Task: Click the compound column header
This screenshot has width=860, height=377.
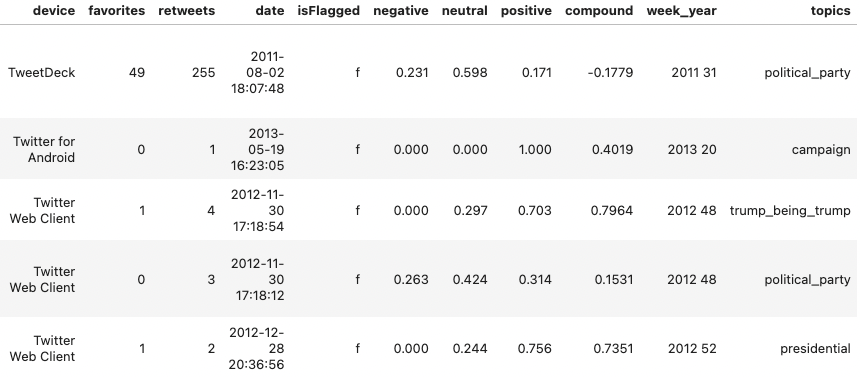Action: pyautogui.click(x=599, y=11)
